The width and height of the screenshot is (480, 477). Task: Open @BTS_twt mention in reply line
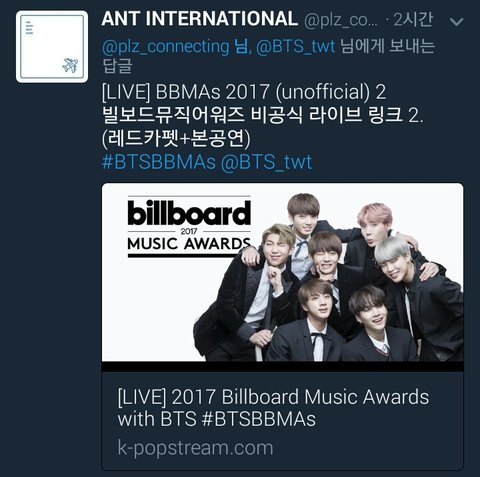(x=296, y=46)
